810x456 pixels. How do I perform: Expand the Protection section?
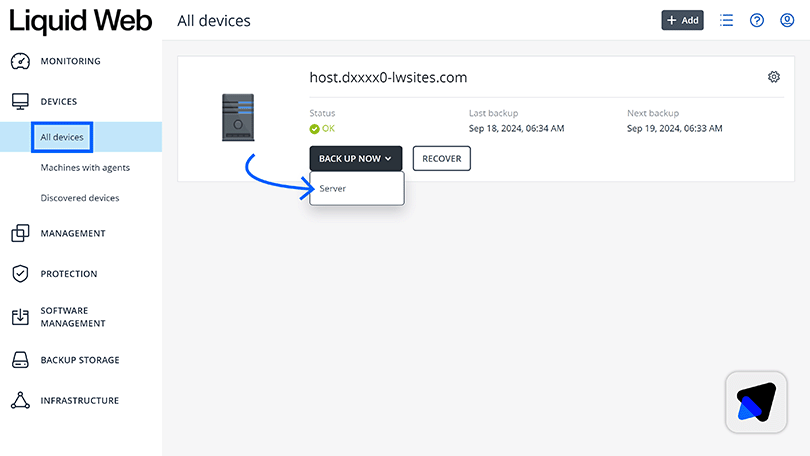pos(69,274)
